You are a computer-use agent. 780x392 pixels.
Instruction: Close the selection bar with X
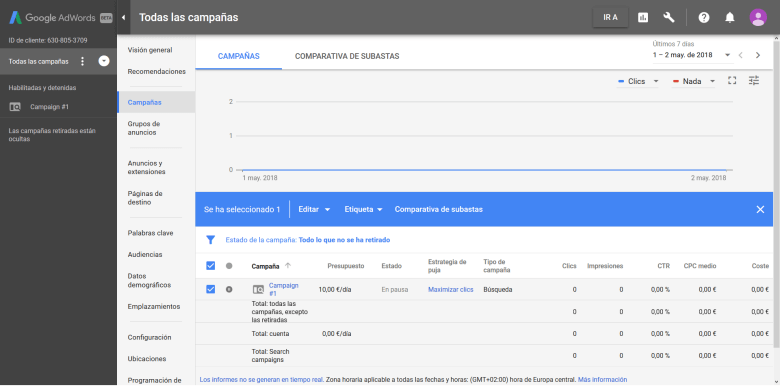760,209
